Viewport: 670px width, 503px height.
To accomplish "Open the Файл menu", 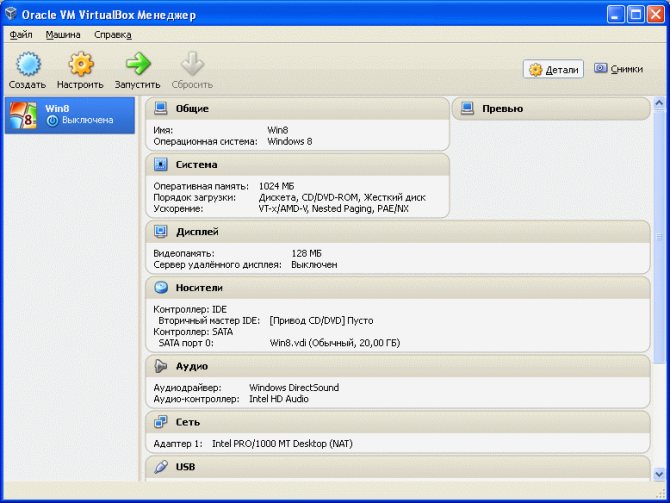I will 21,35.
